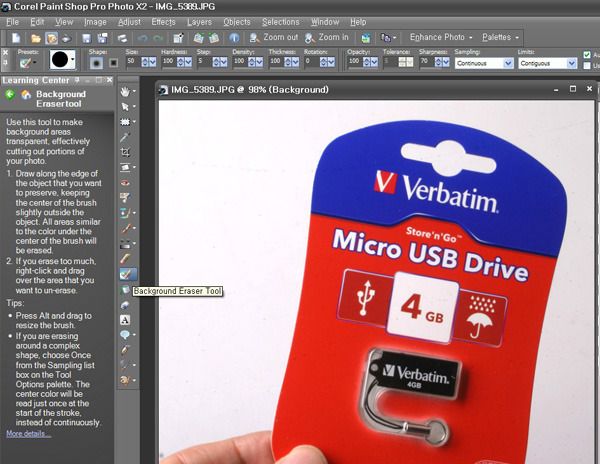Click the Redo arrow icon

pos(157,38)
